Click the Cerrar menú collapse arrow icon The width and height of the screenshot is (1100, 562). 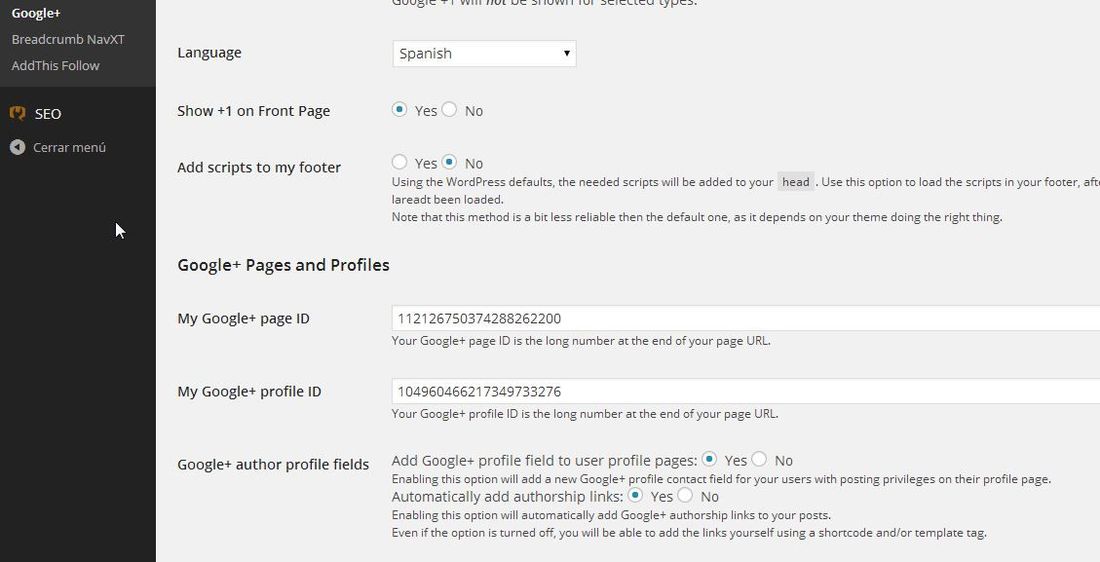tap(18, 147)
